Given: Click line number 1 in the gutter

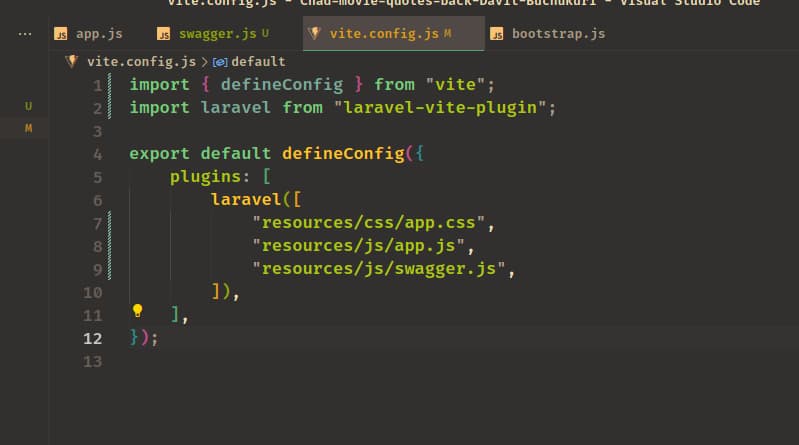Looking at the screenshot, I should click(x=97, y=85).
